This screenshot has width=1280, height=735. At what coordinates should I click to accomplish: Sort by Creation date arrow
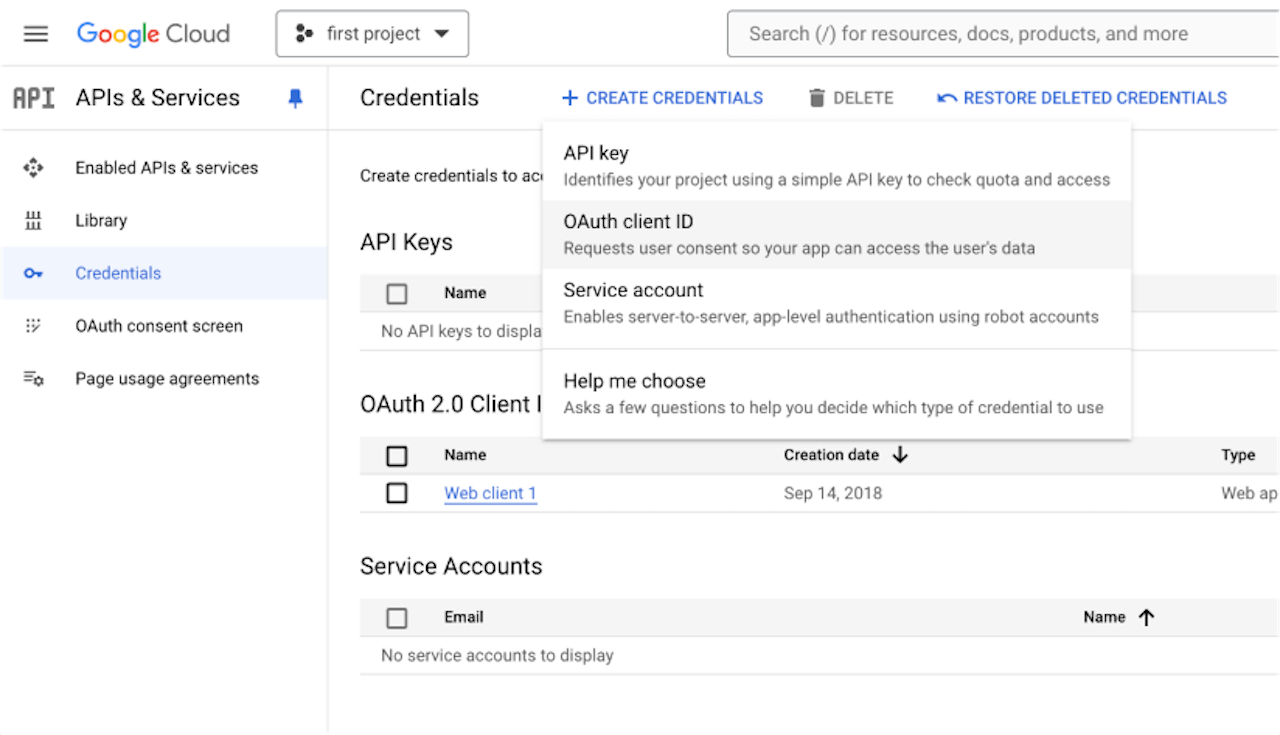tap(900, 455)
